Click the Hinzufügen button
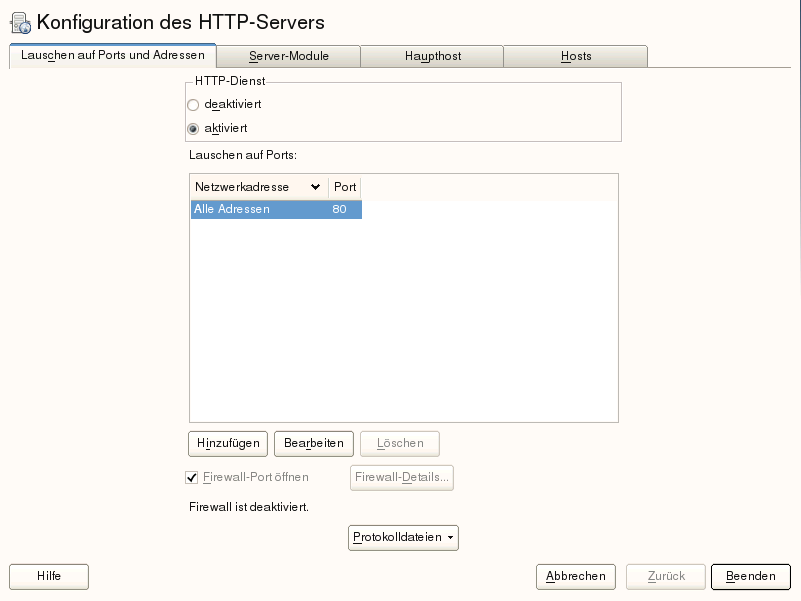This screenshot has height=601, width=801. pyautogui.click(x=228, y=443)
